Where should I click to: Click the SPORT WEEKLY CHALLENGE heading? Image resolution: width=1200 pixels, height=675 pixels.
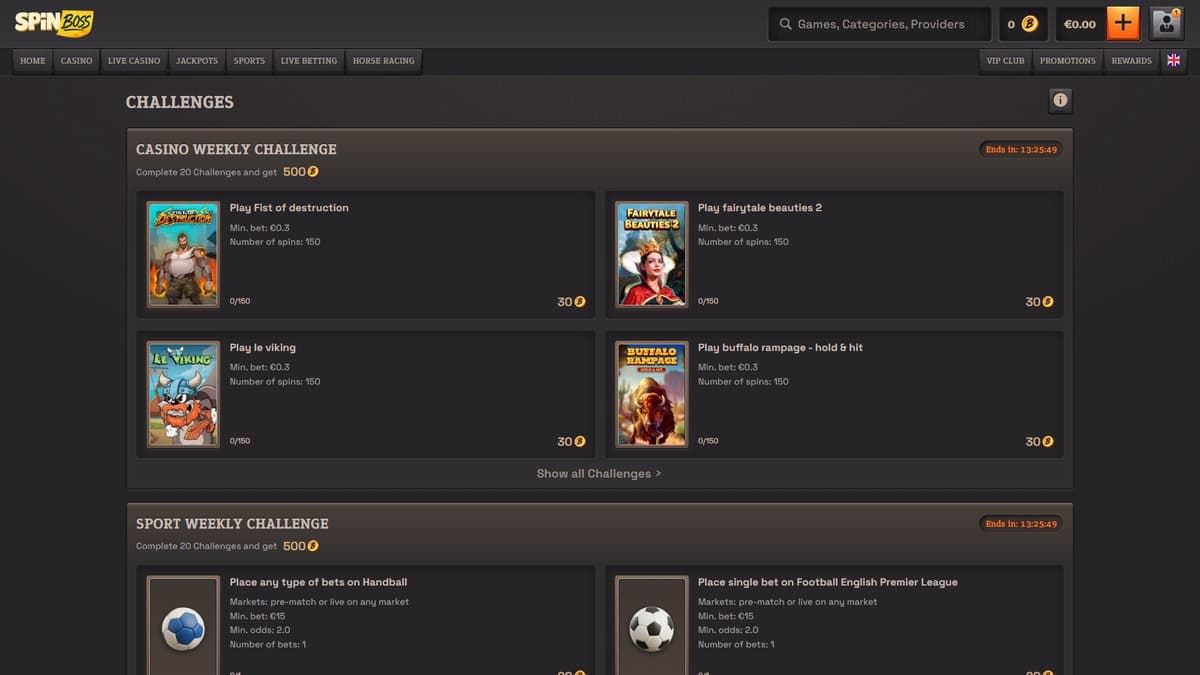point(232,523)
